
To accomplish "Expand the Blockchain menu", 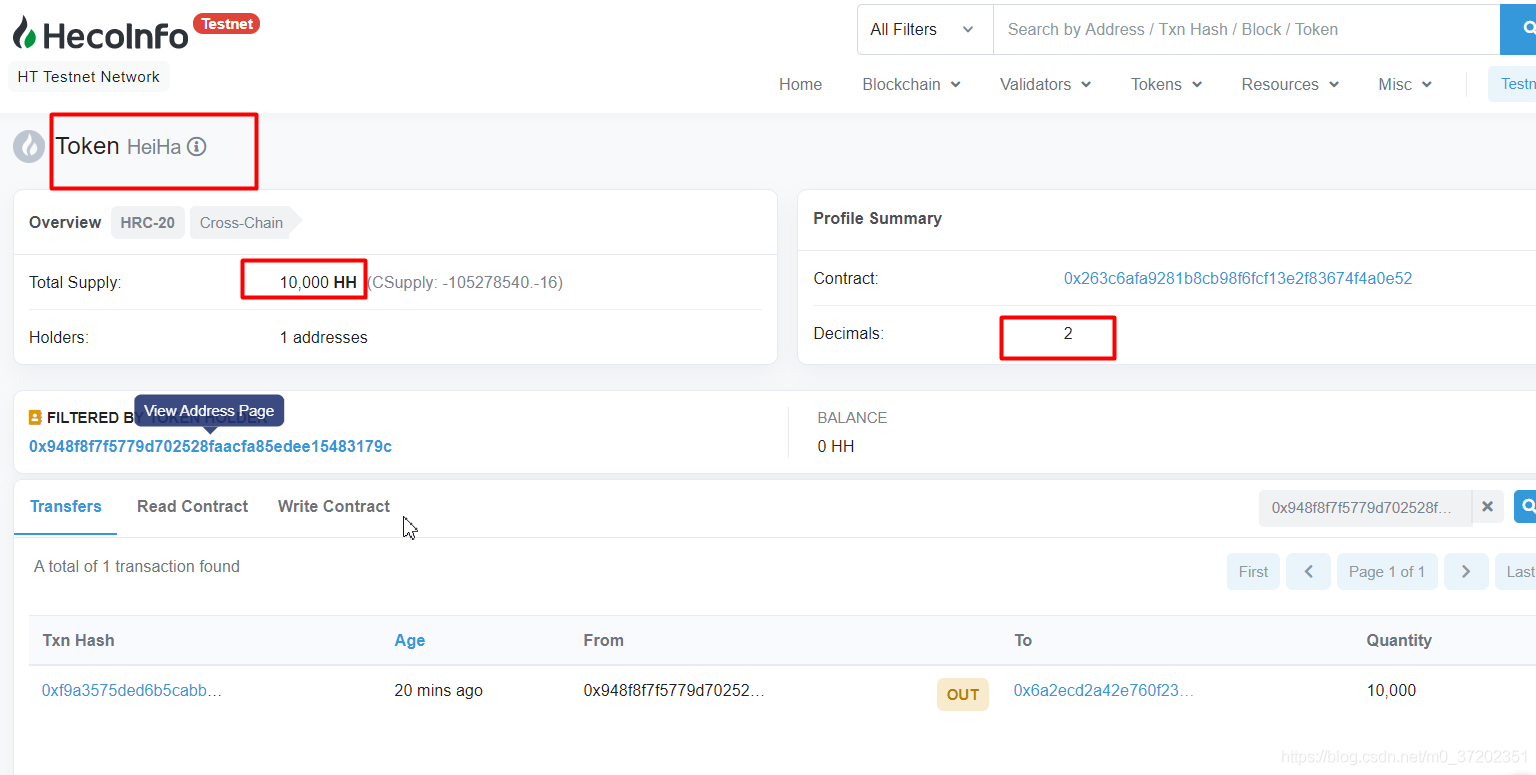I will tap(911, 84).
